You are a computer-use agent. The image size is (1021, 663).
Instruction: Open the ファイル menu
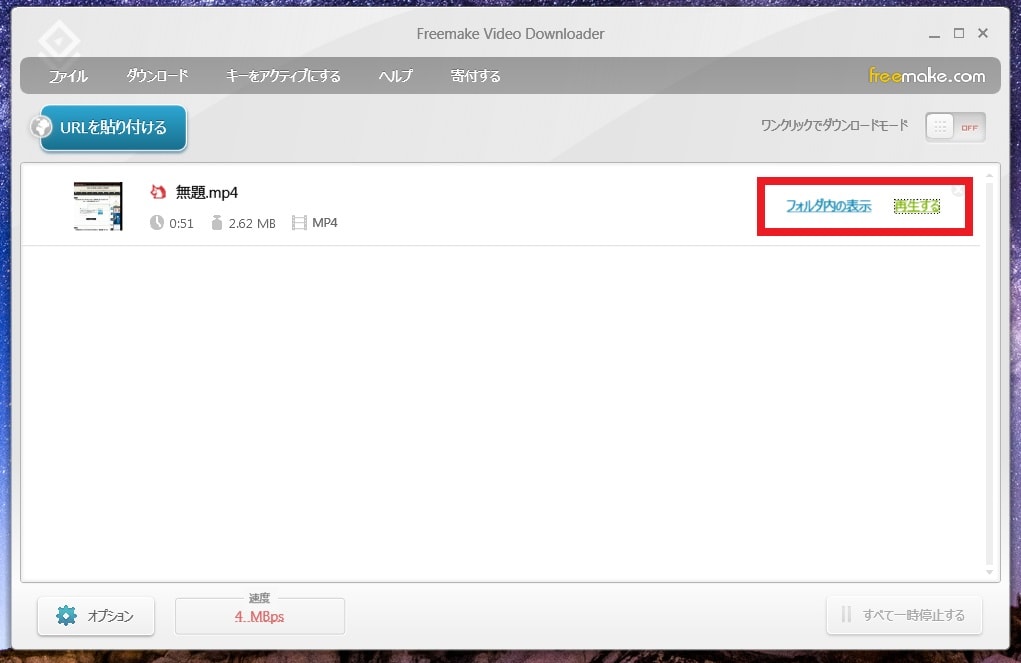click(x=68, y=76)
